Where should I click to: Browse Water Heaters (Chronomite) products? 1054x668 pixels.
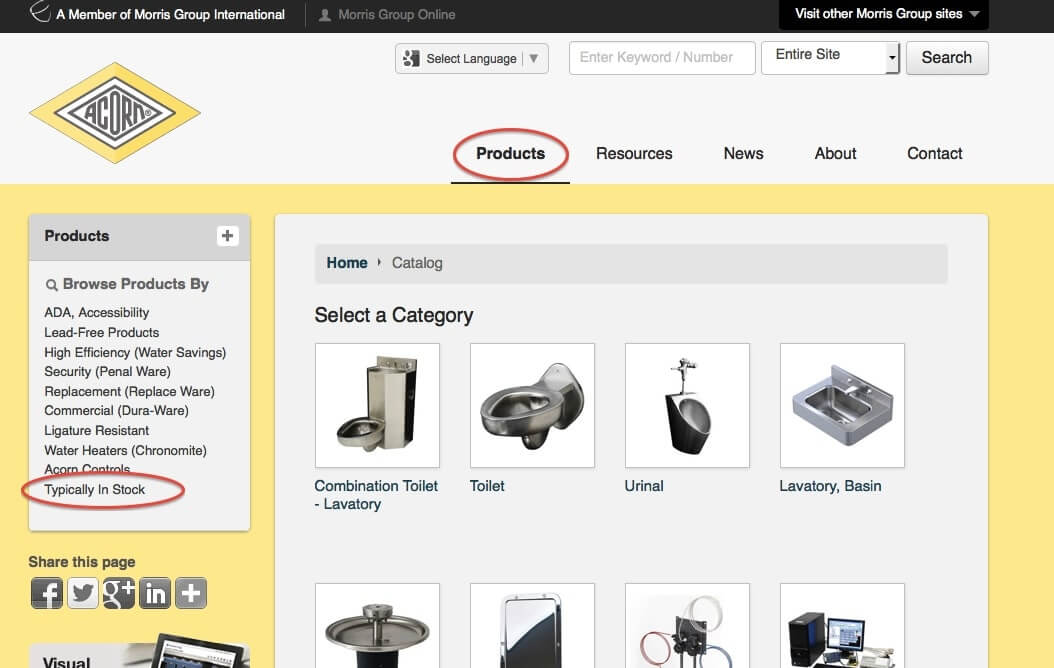coord(126,450)
